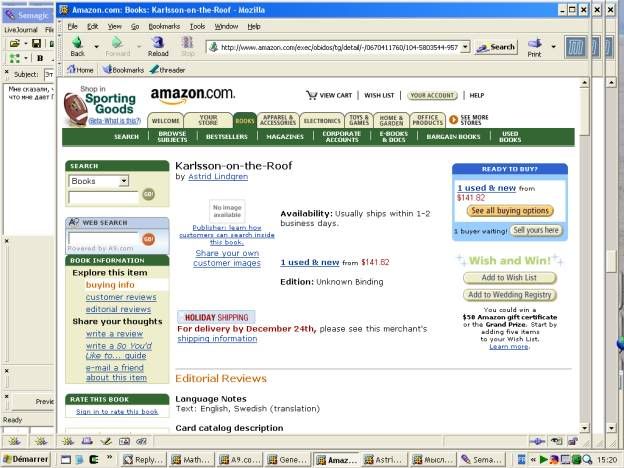Open Bestsellers in the green nav bar
Screen dimensions: 624x468
226,137
